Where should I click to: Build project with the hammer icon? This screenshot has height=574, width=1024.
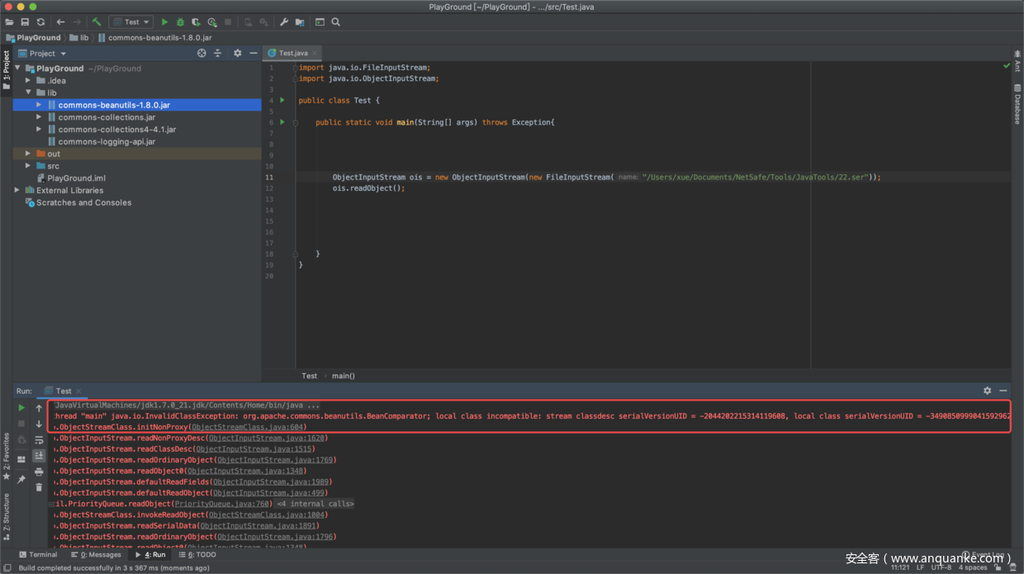click(x=97, y=22)
